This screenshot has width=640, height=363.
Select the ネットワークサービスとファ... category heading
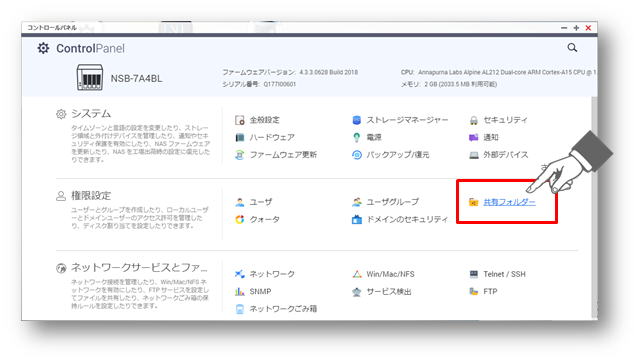coord(139,267)
